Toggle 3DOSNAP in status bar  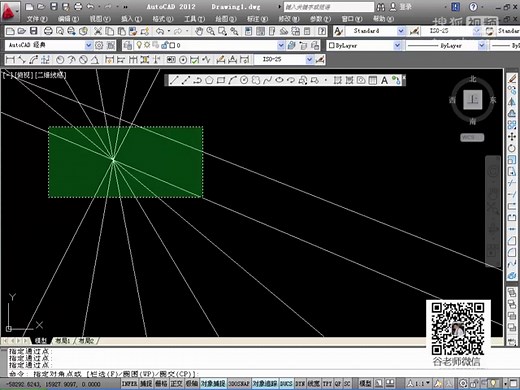[x=239, y=384]
